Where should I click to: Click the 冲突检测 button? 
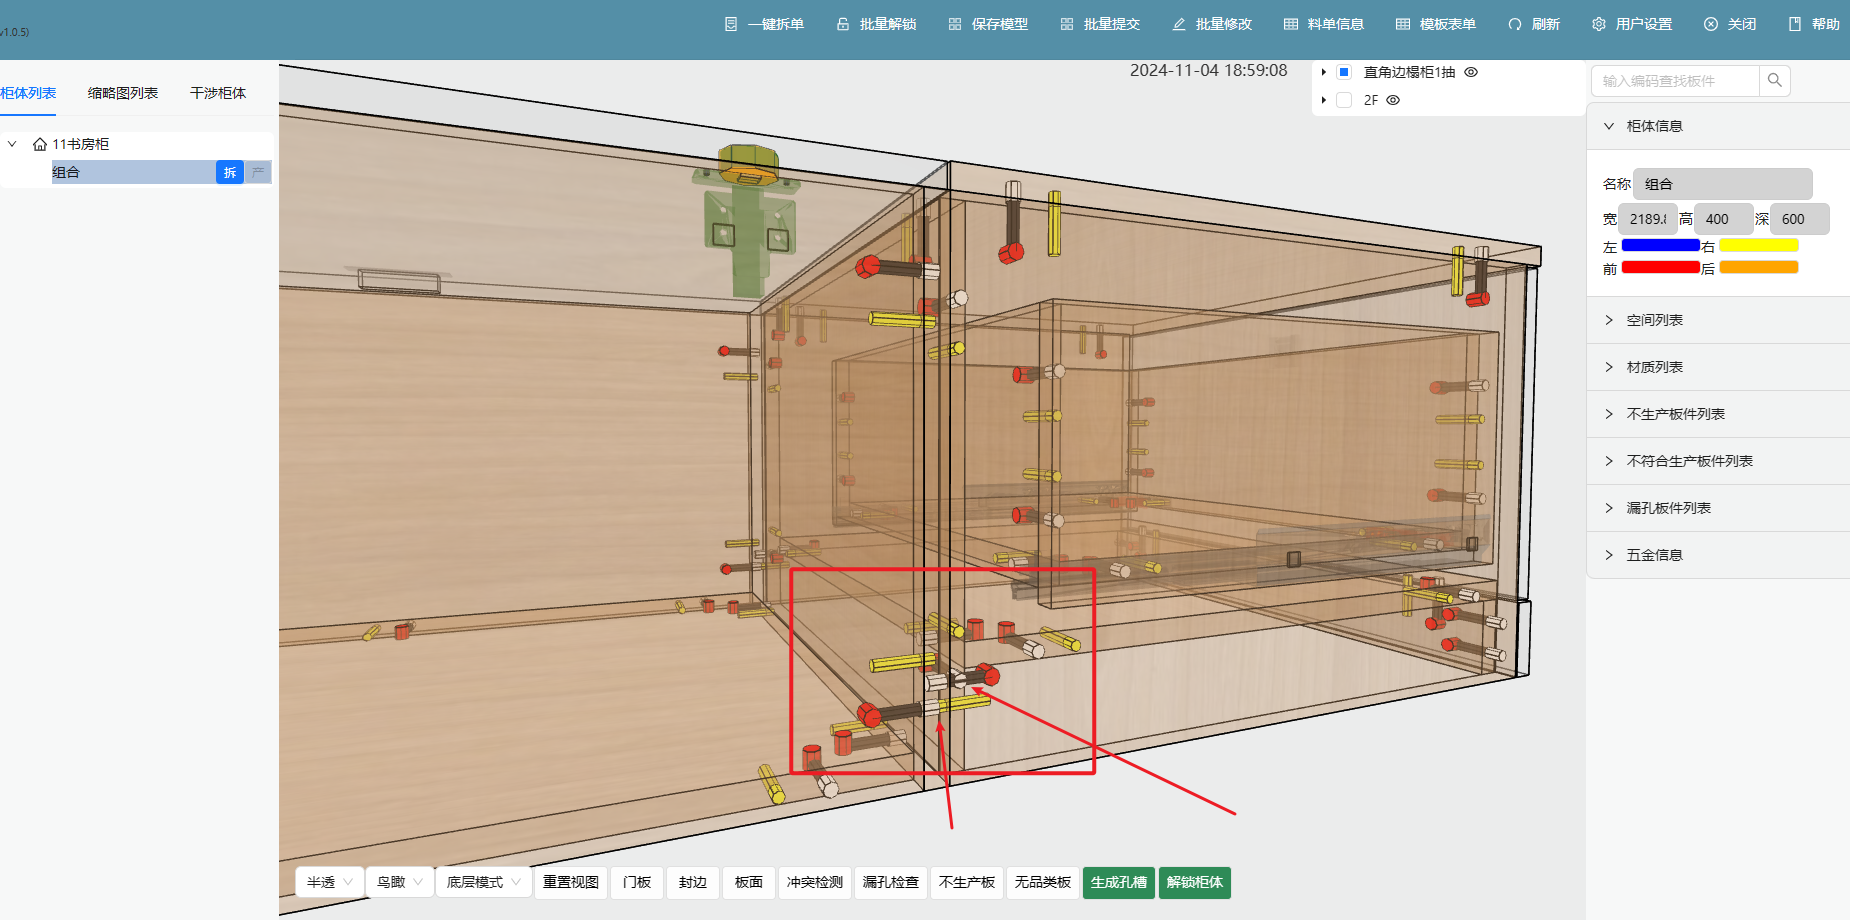pos(814,882)
